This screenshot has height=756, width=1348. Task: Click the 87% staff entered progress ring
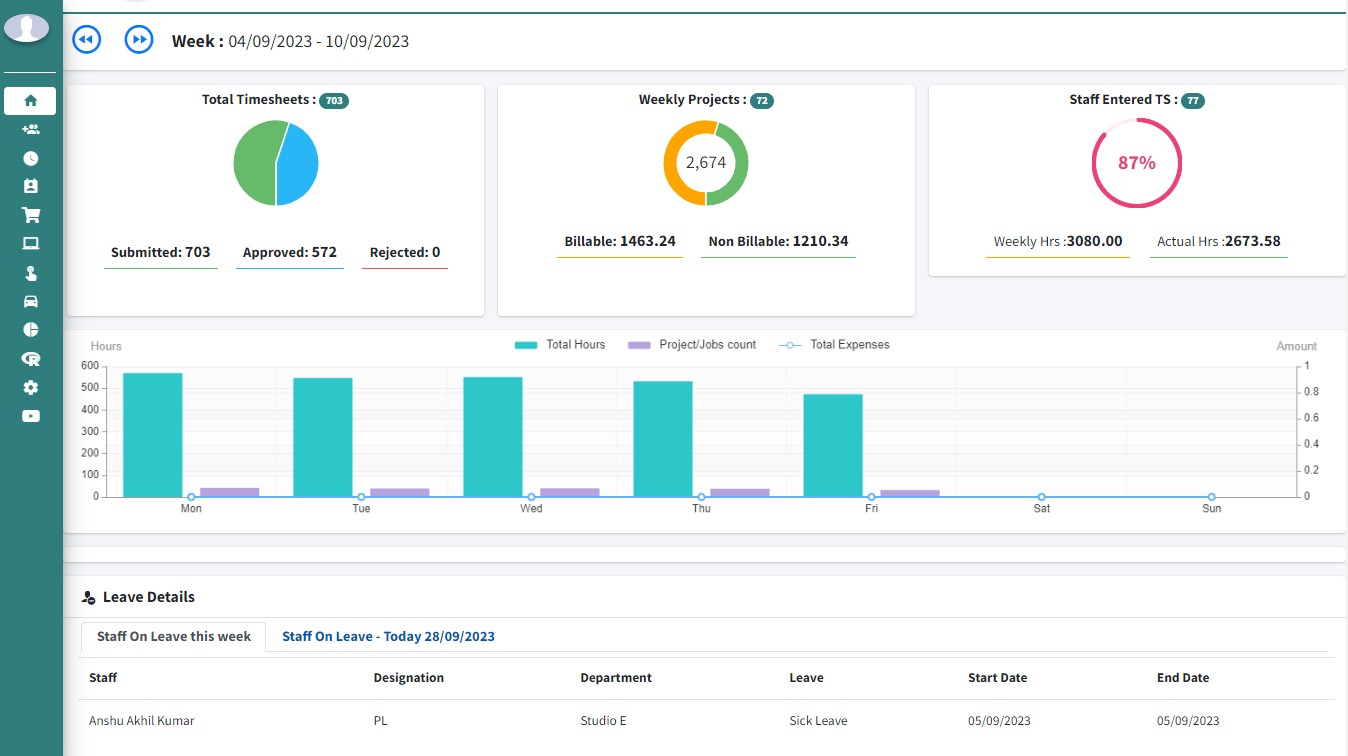[x=1136, y=161]
